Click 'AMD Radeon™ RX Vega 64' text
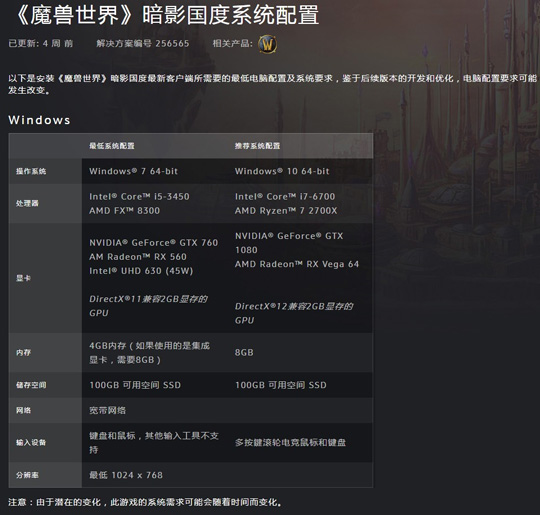This screenshot has height=515, width=540. point(297,264)
